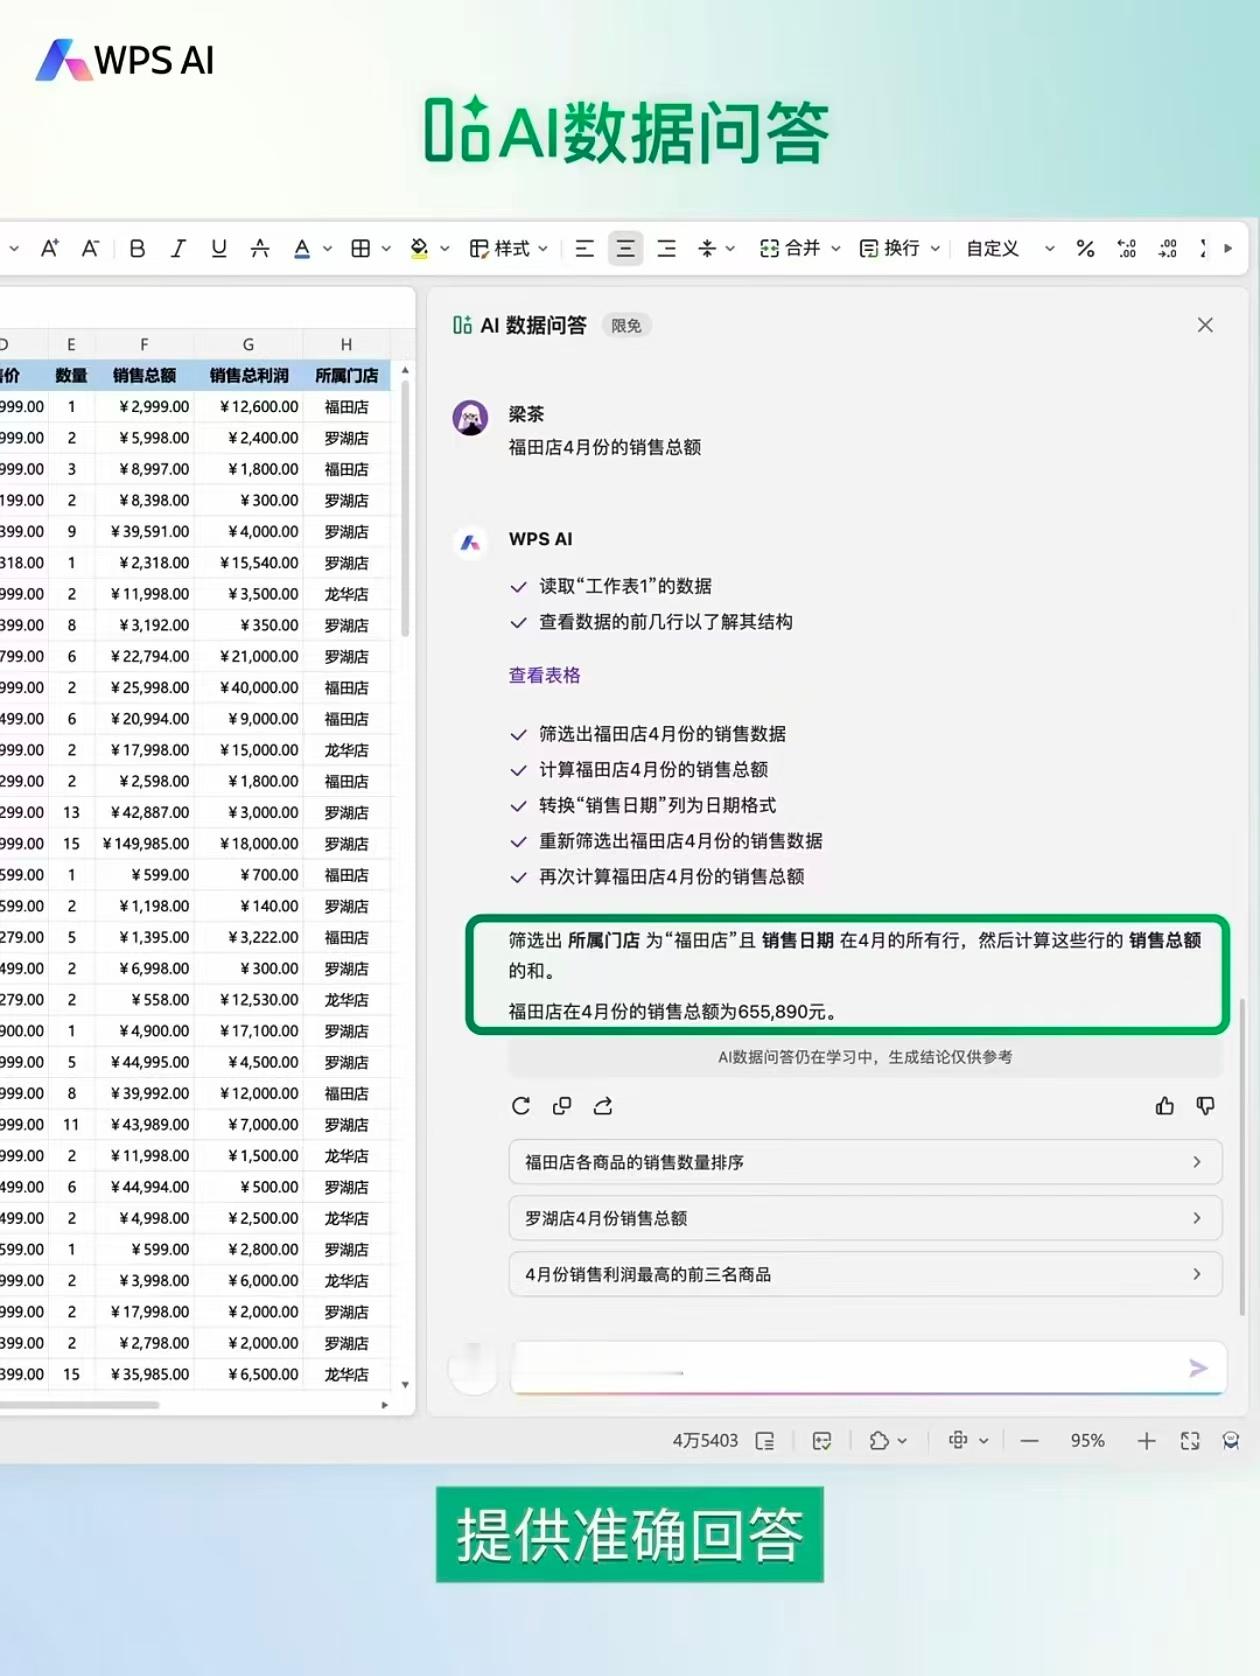Click vertical middle alignment icon

[x=707, y=248]
